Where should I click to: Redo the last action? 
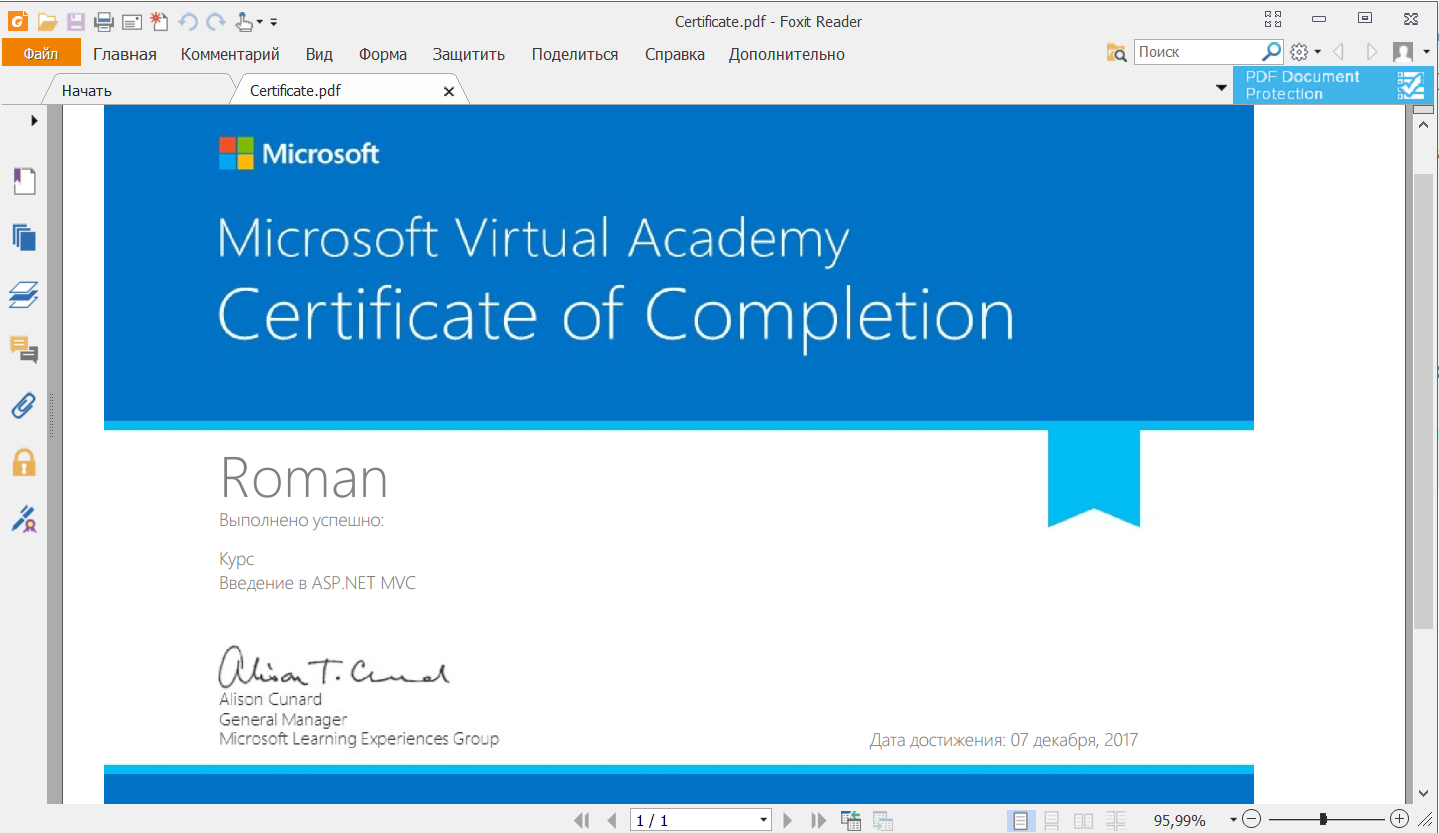[x=215, y=21]
